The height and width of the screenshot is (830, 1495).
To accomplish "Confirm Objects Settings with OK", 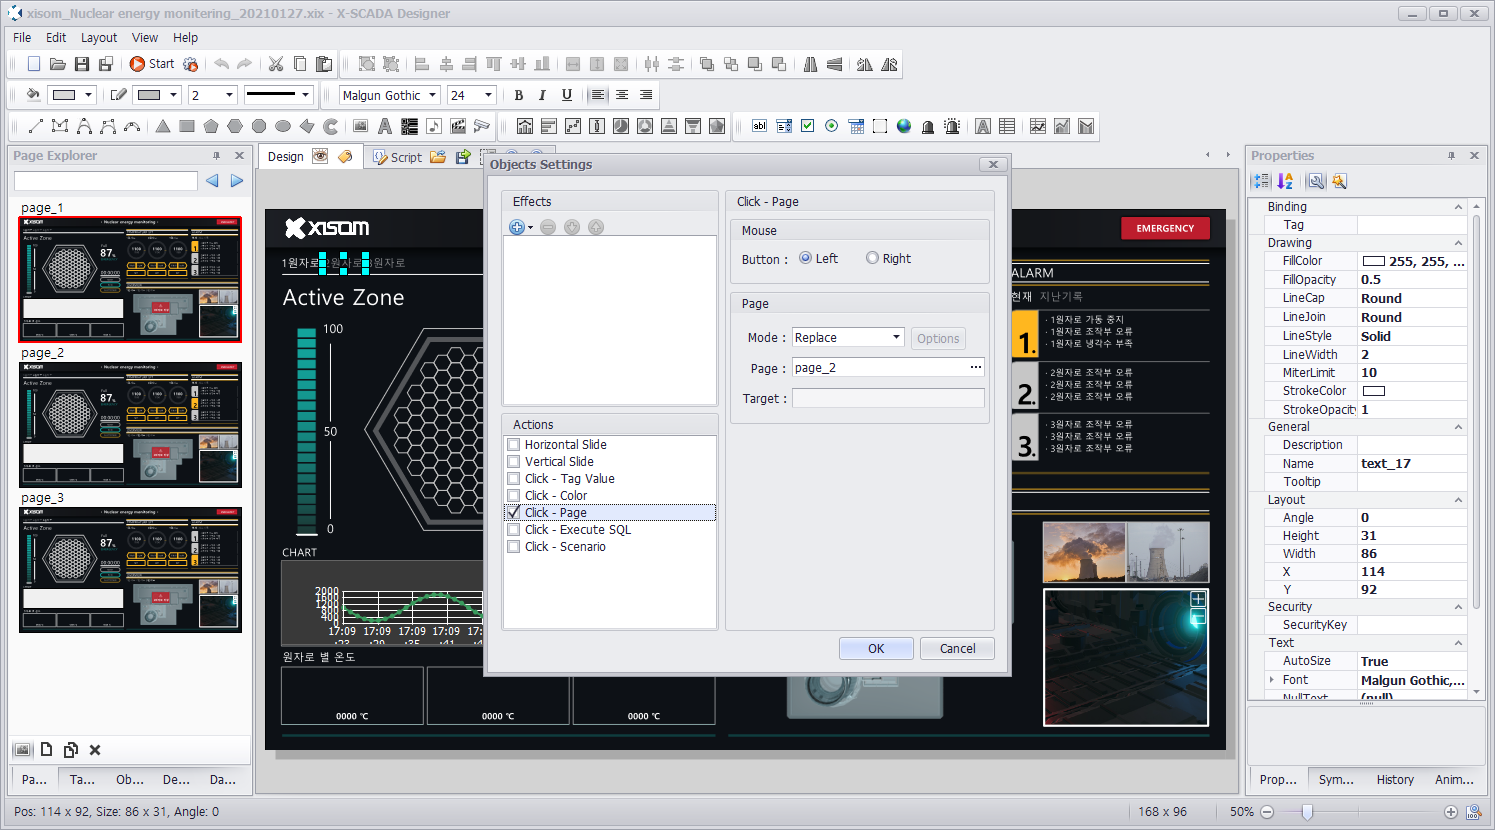I will (876, 649).
